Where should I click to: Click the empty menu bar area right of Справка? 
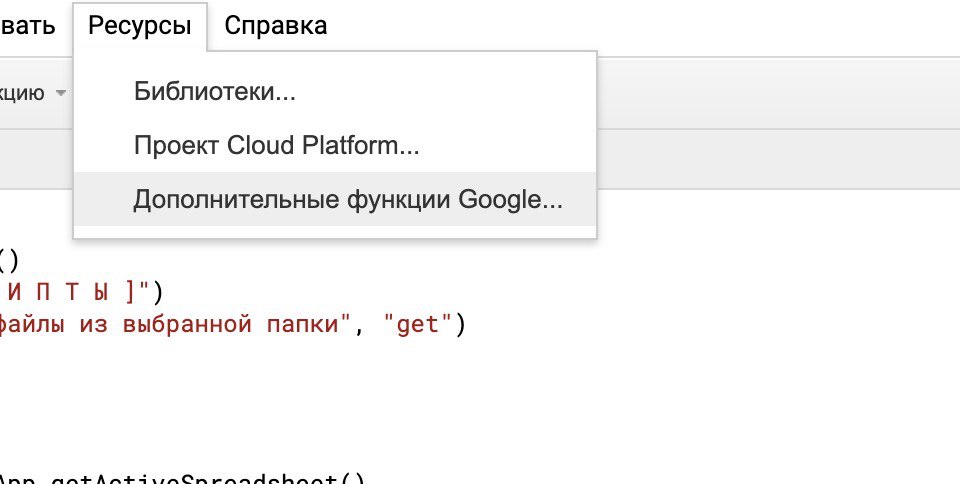click(x=640, y=26)
